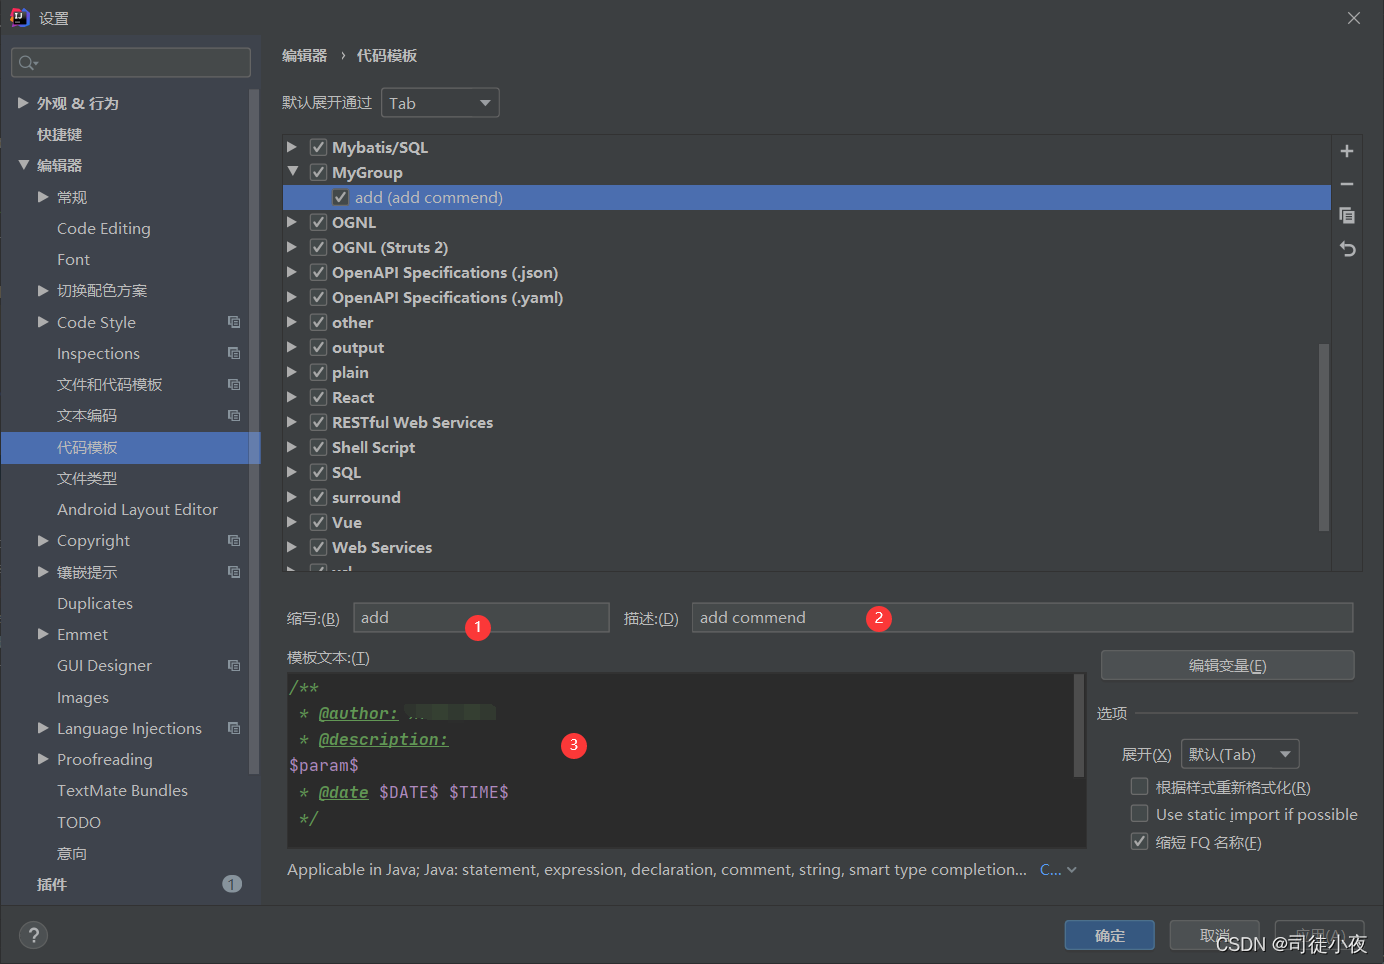Click the 取消 button

click(x=1215, y=935)
